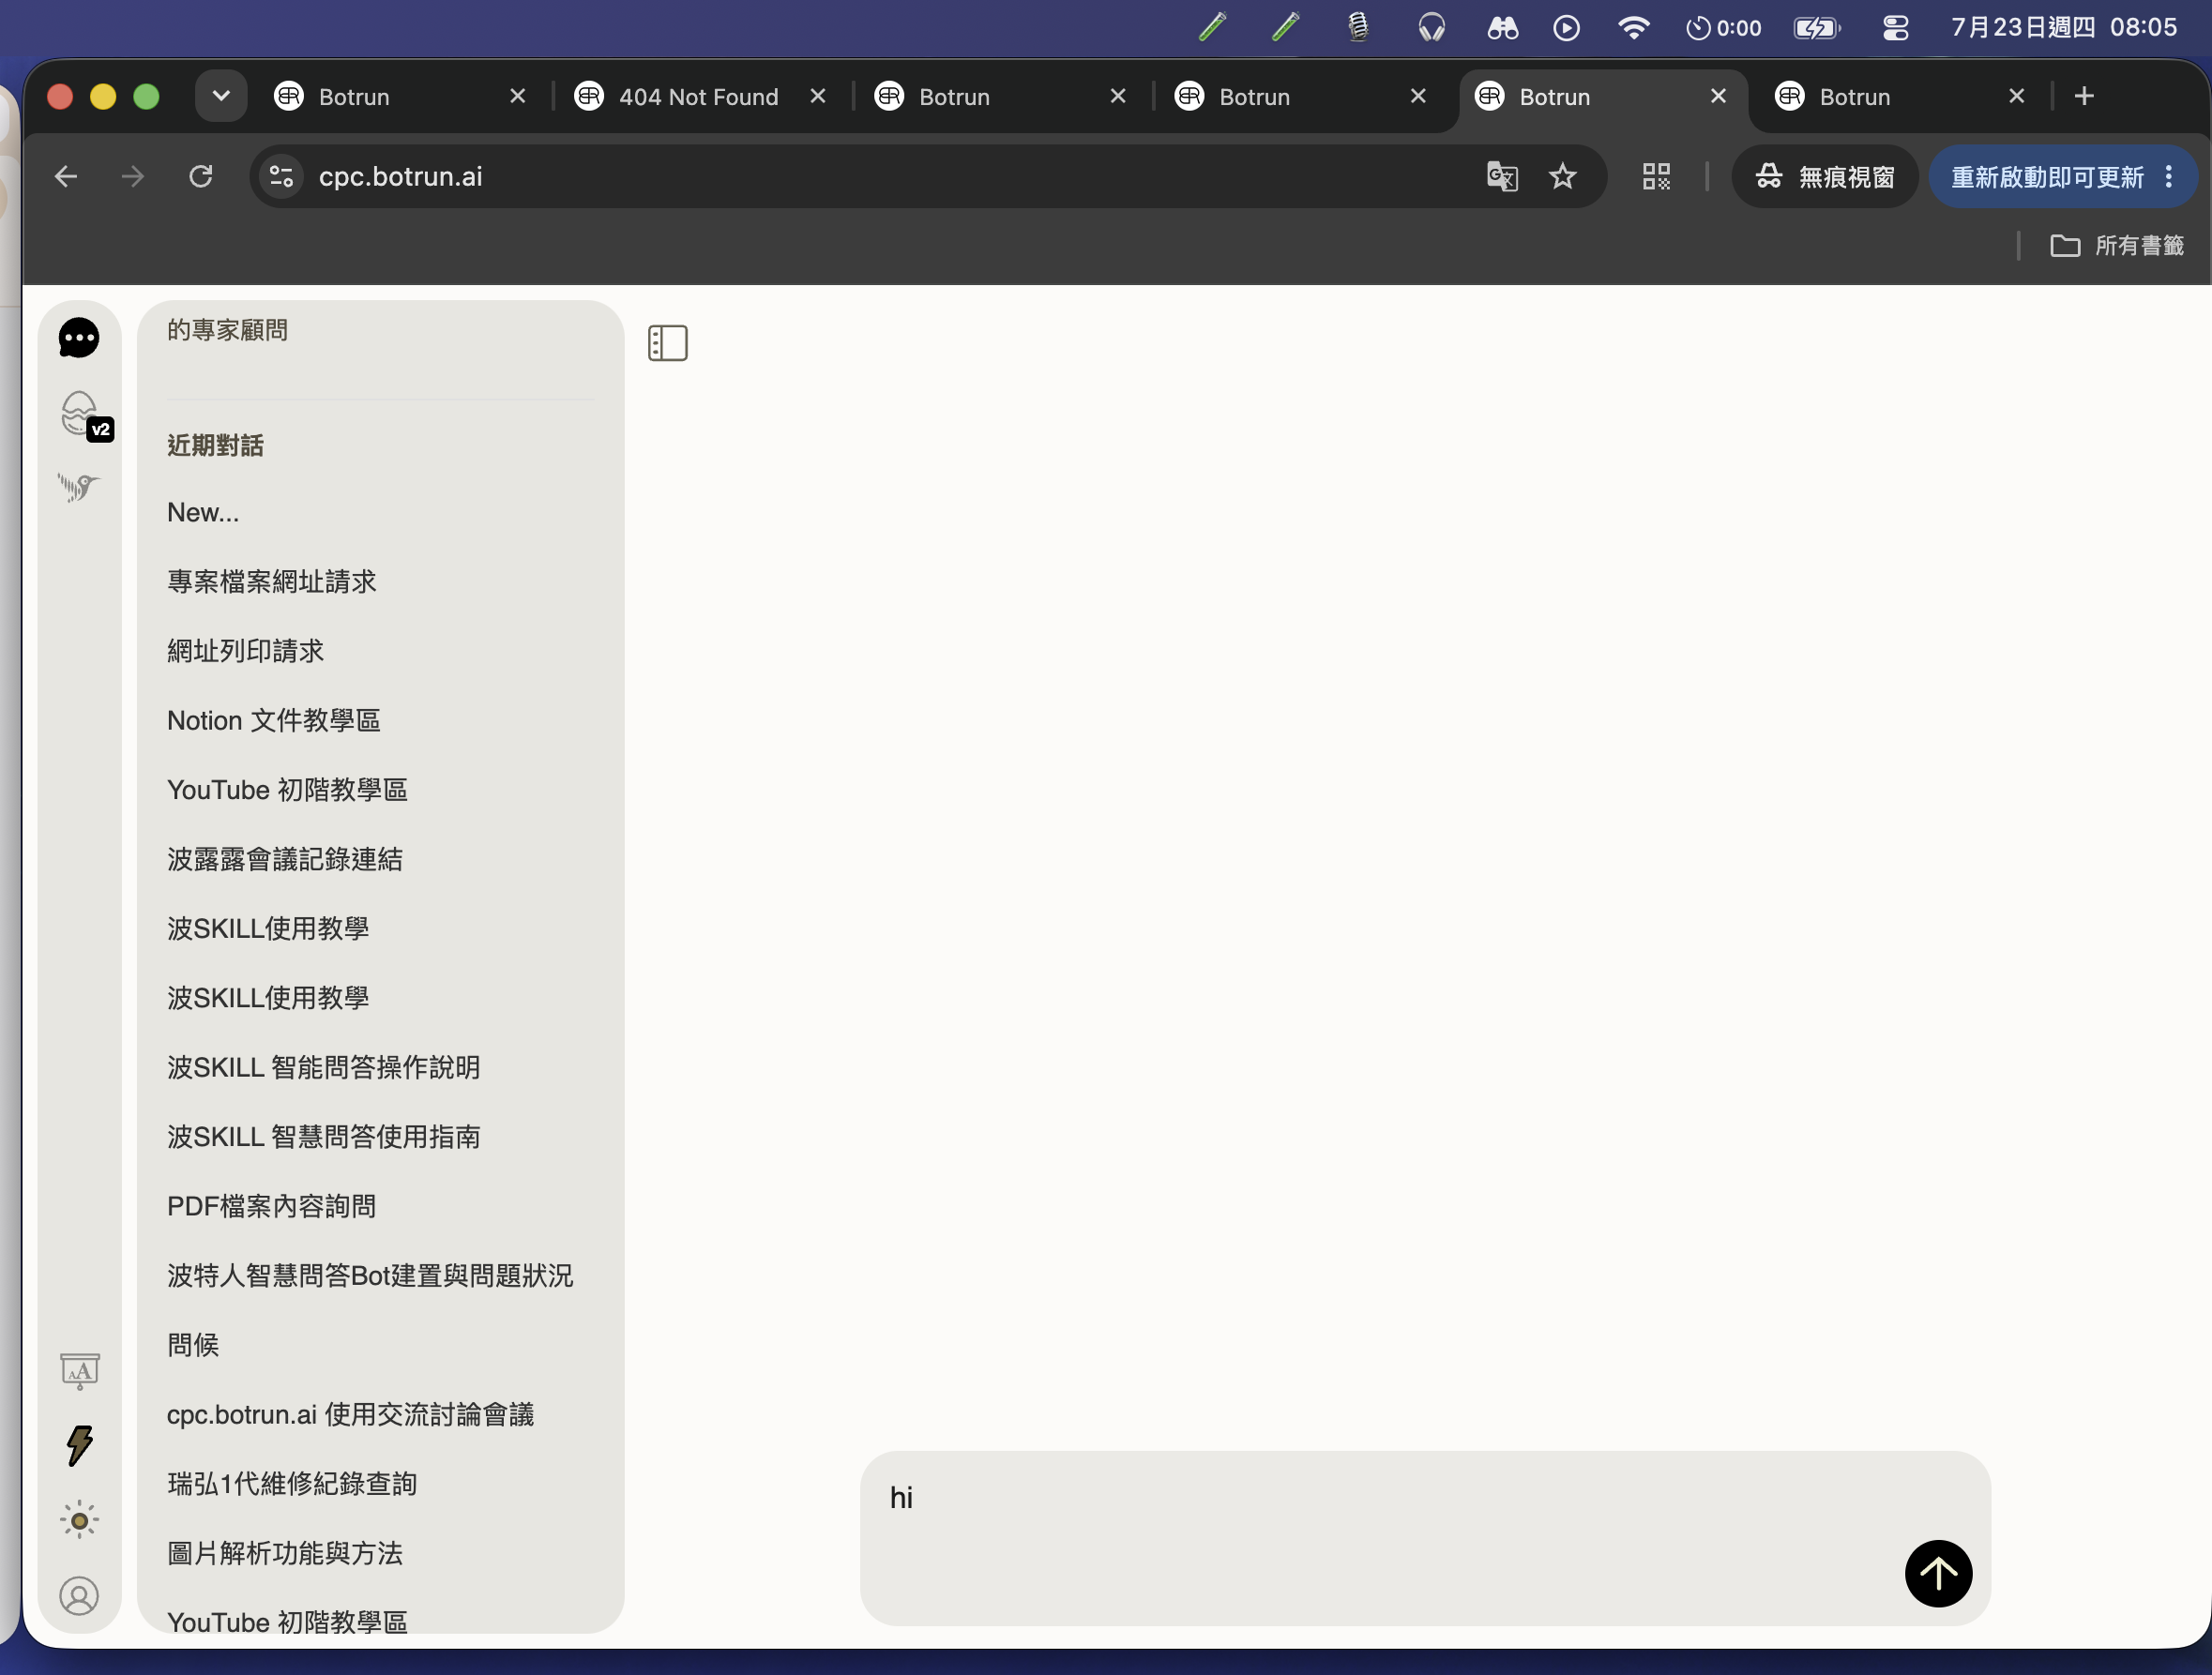Image resolution: width=2212 pixels, height=1675 pixels.
Task: Bookmark this page with star icon
Action: (1563, 177)
